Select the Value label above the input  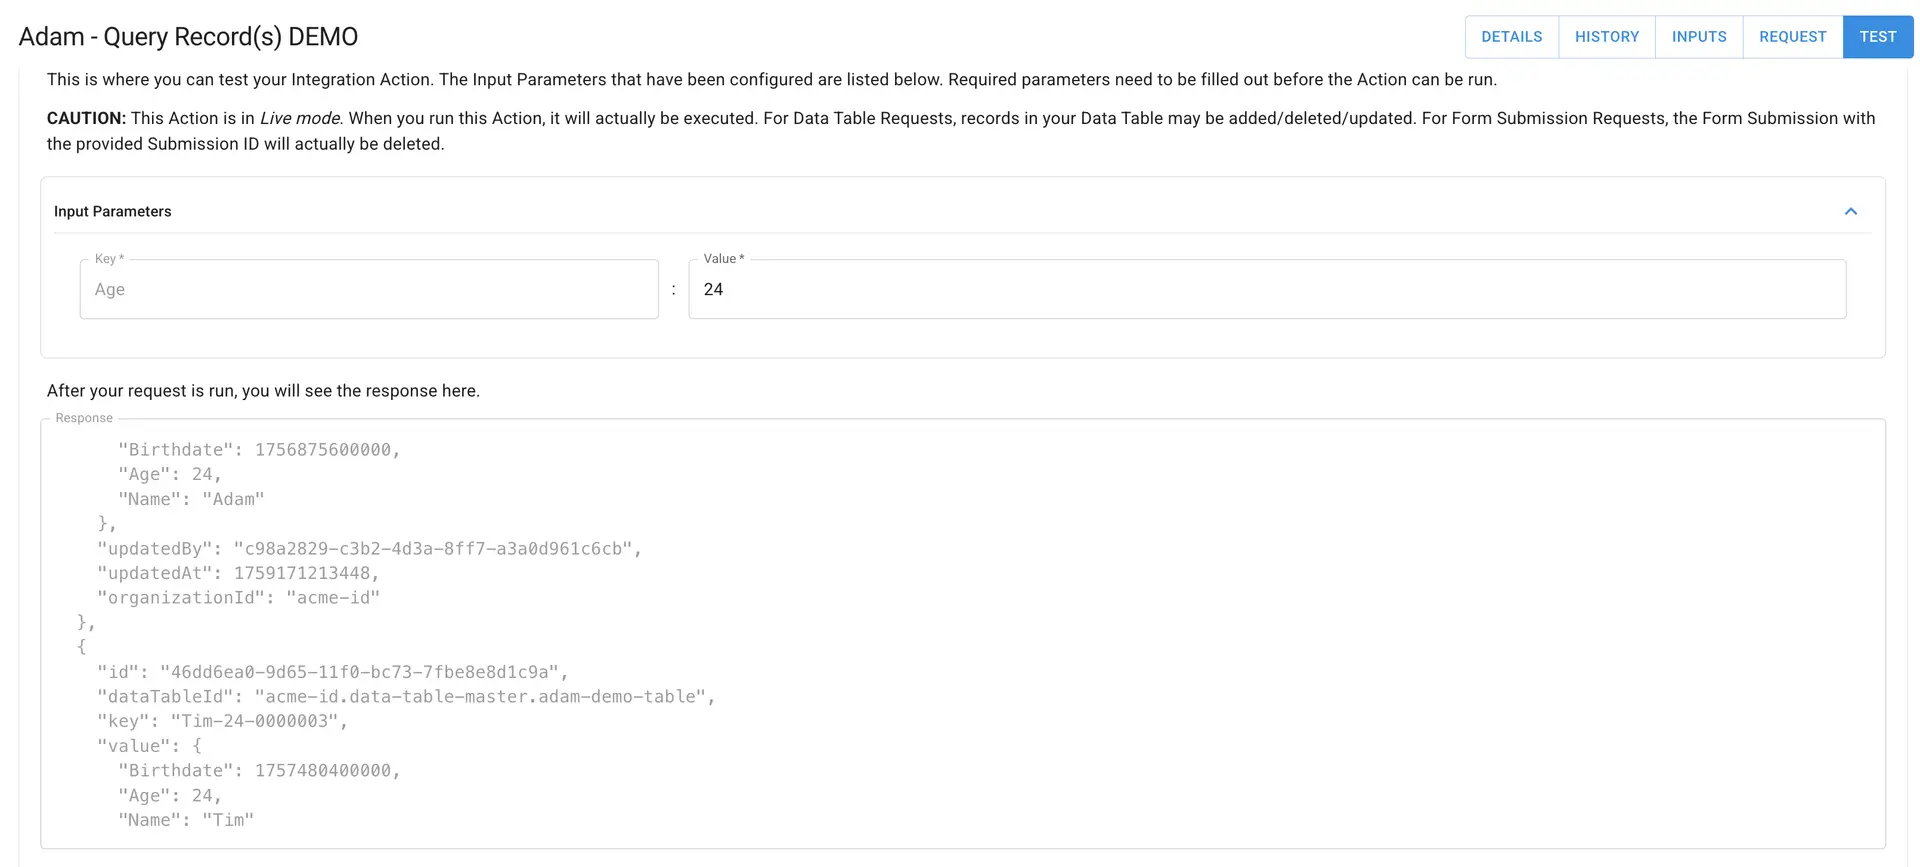coord(721,258)
